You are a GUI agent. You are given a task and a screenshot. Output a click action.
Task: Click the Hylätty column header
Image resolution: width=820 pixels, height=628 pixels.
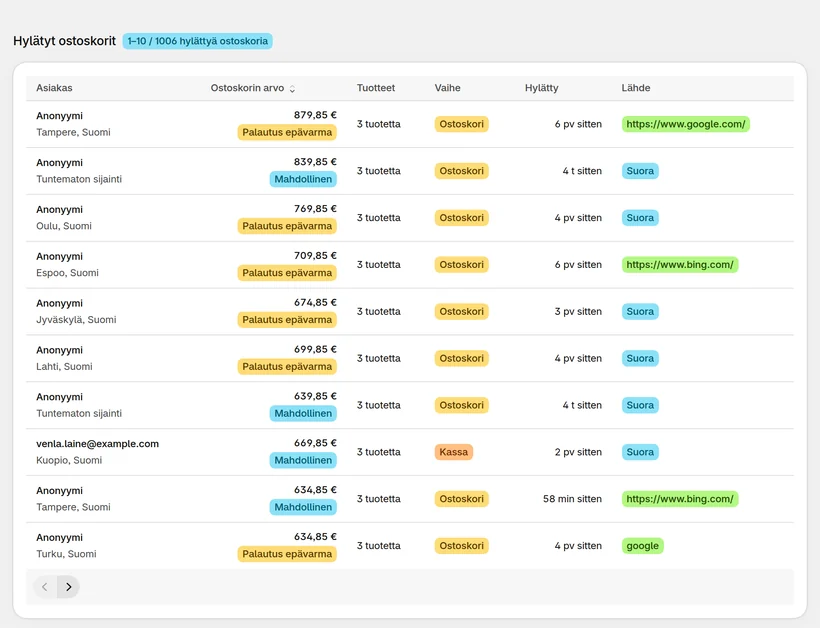pos(541,88)
